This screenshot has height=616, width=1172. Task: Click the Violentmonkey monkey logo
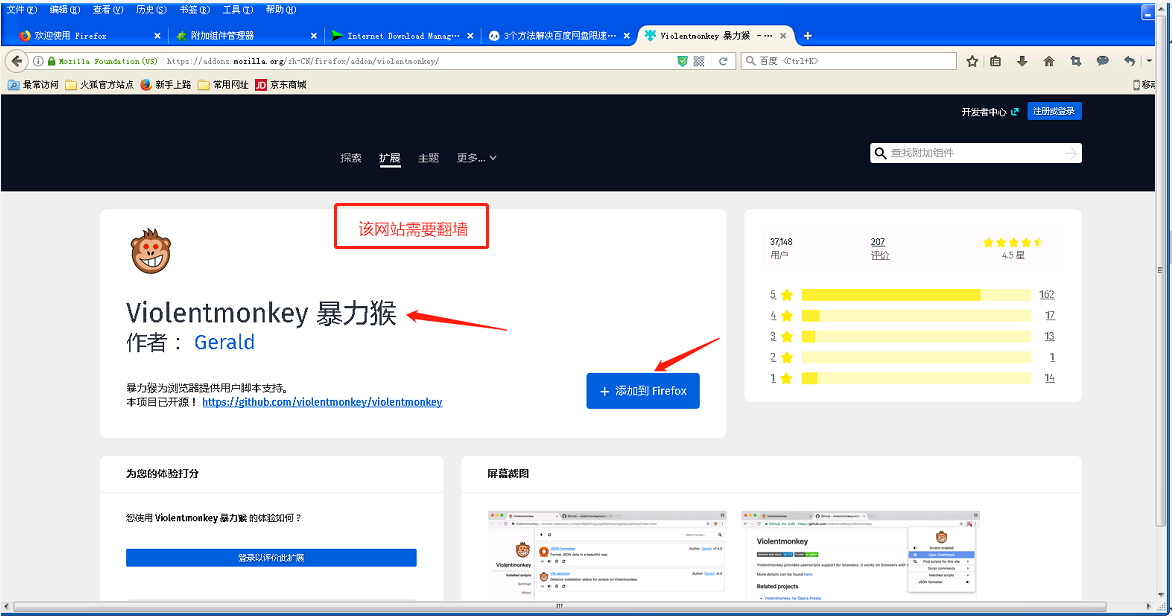coord(151,251)
